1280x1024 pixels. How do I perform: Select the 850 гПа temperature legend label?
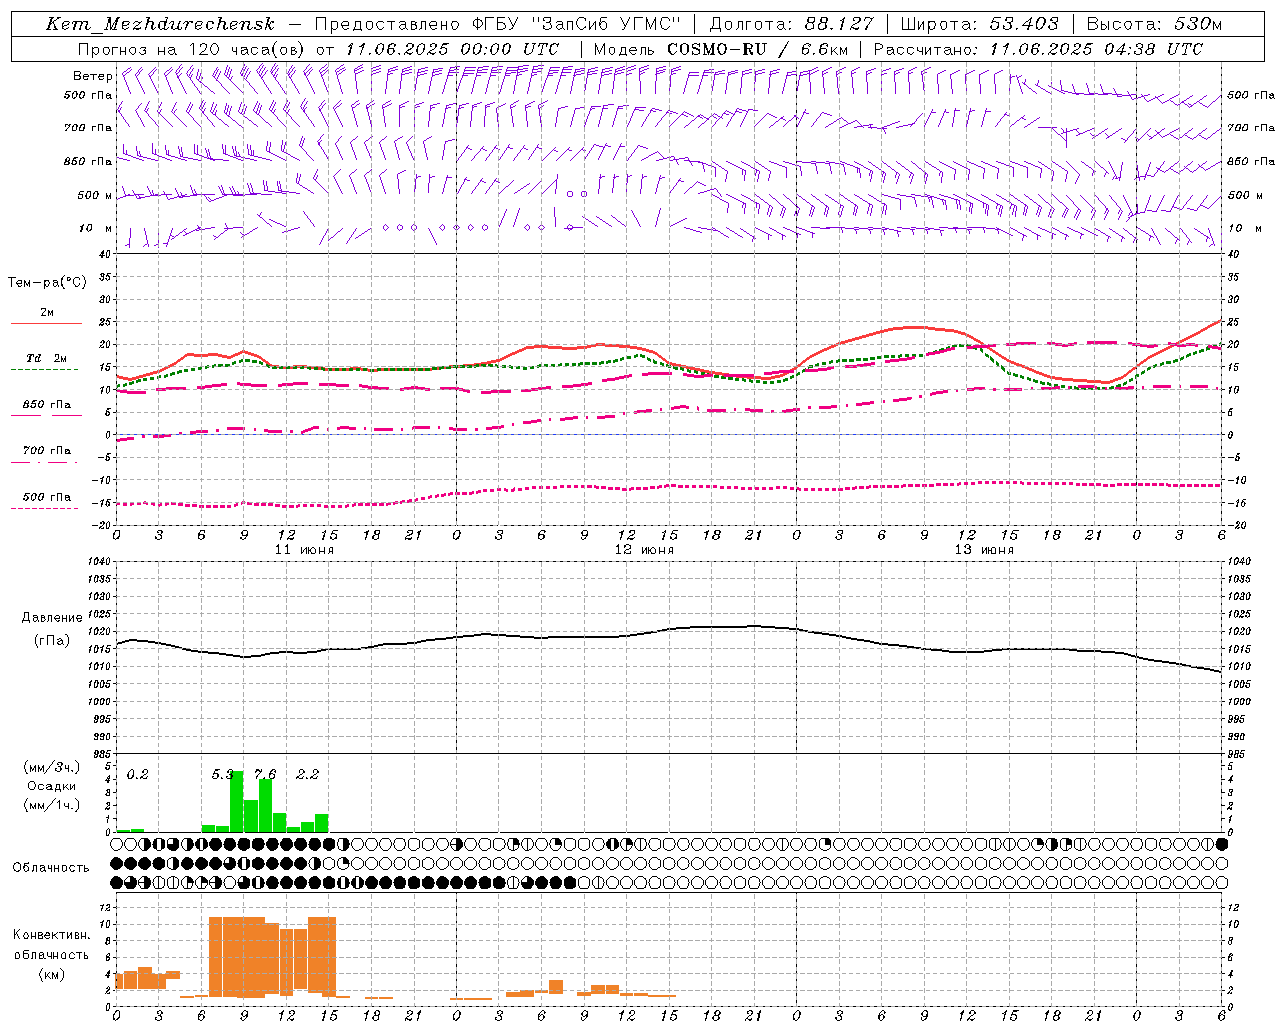[47, 405]
